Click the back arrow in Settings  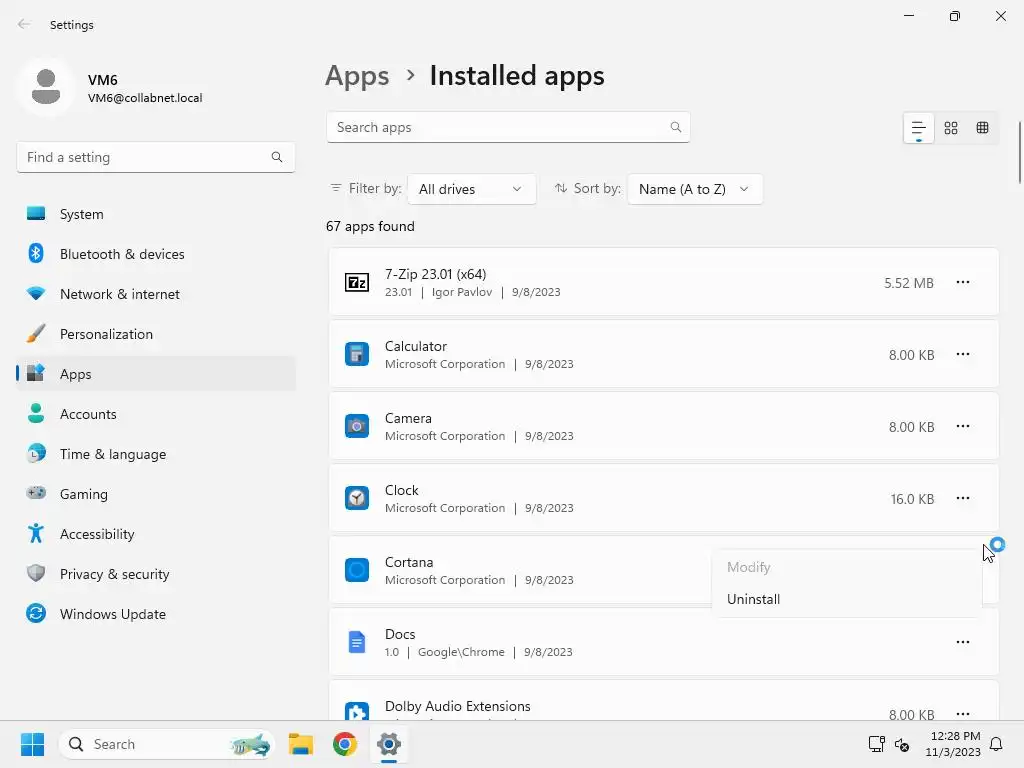pyautogui.click(x=24, y=25)
